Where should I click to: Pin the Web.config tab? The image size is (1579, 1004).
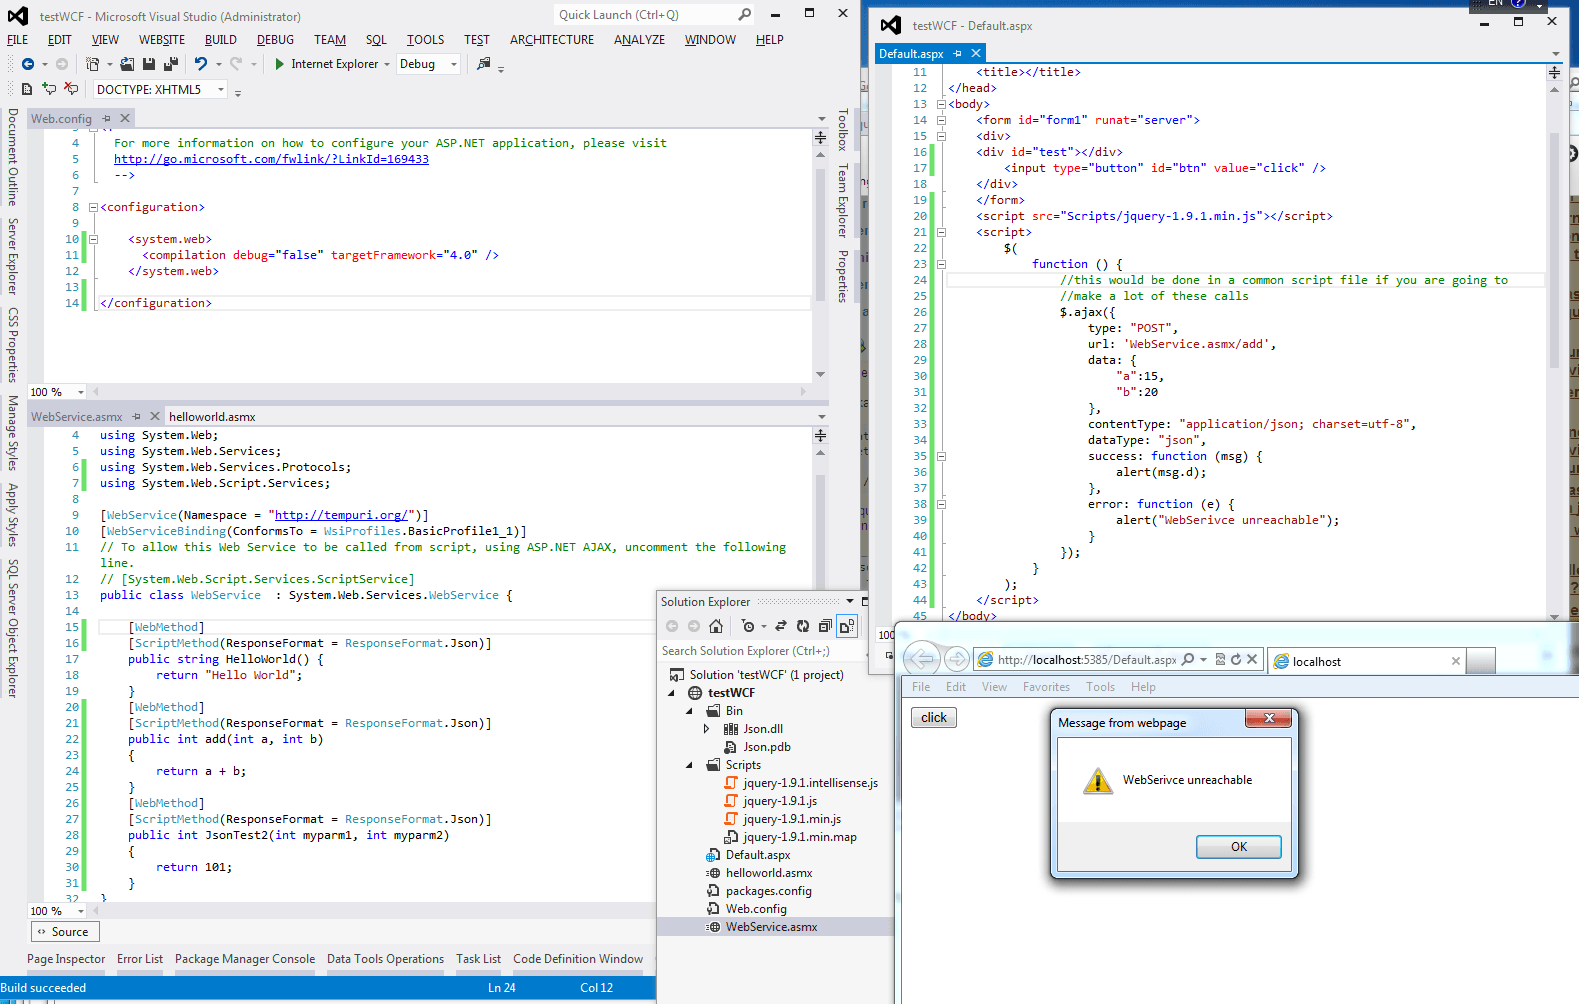coord(106,118)
